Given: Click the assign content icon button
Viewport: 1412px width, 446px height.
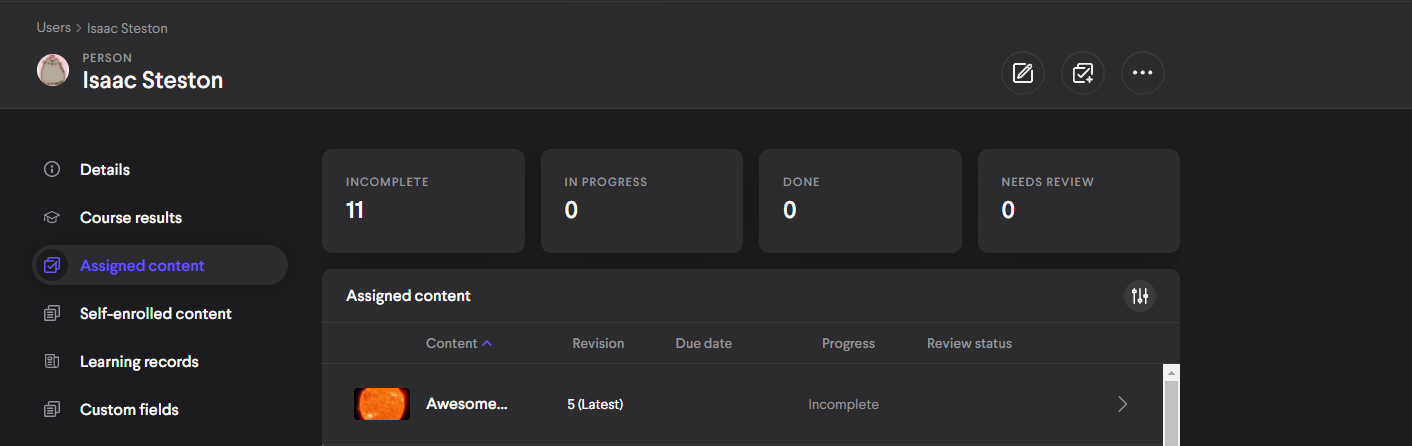Looking at the screenshot, I should point(1082,73).
